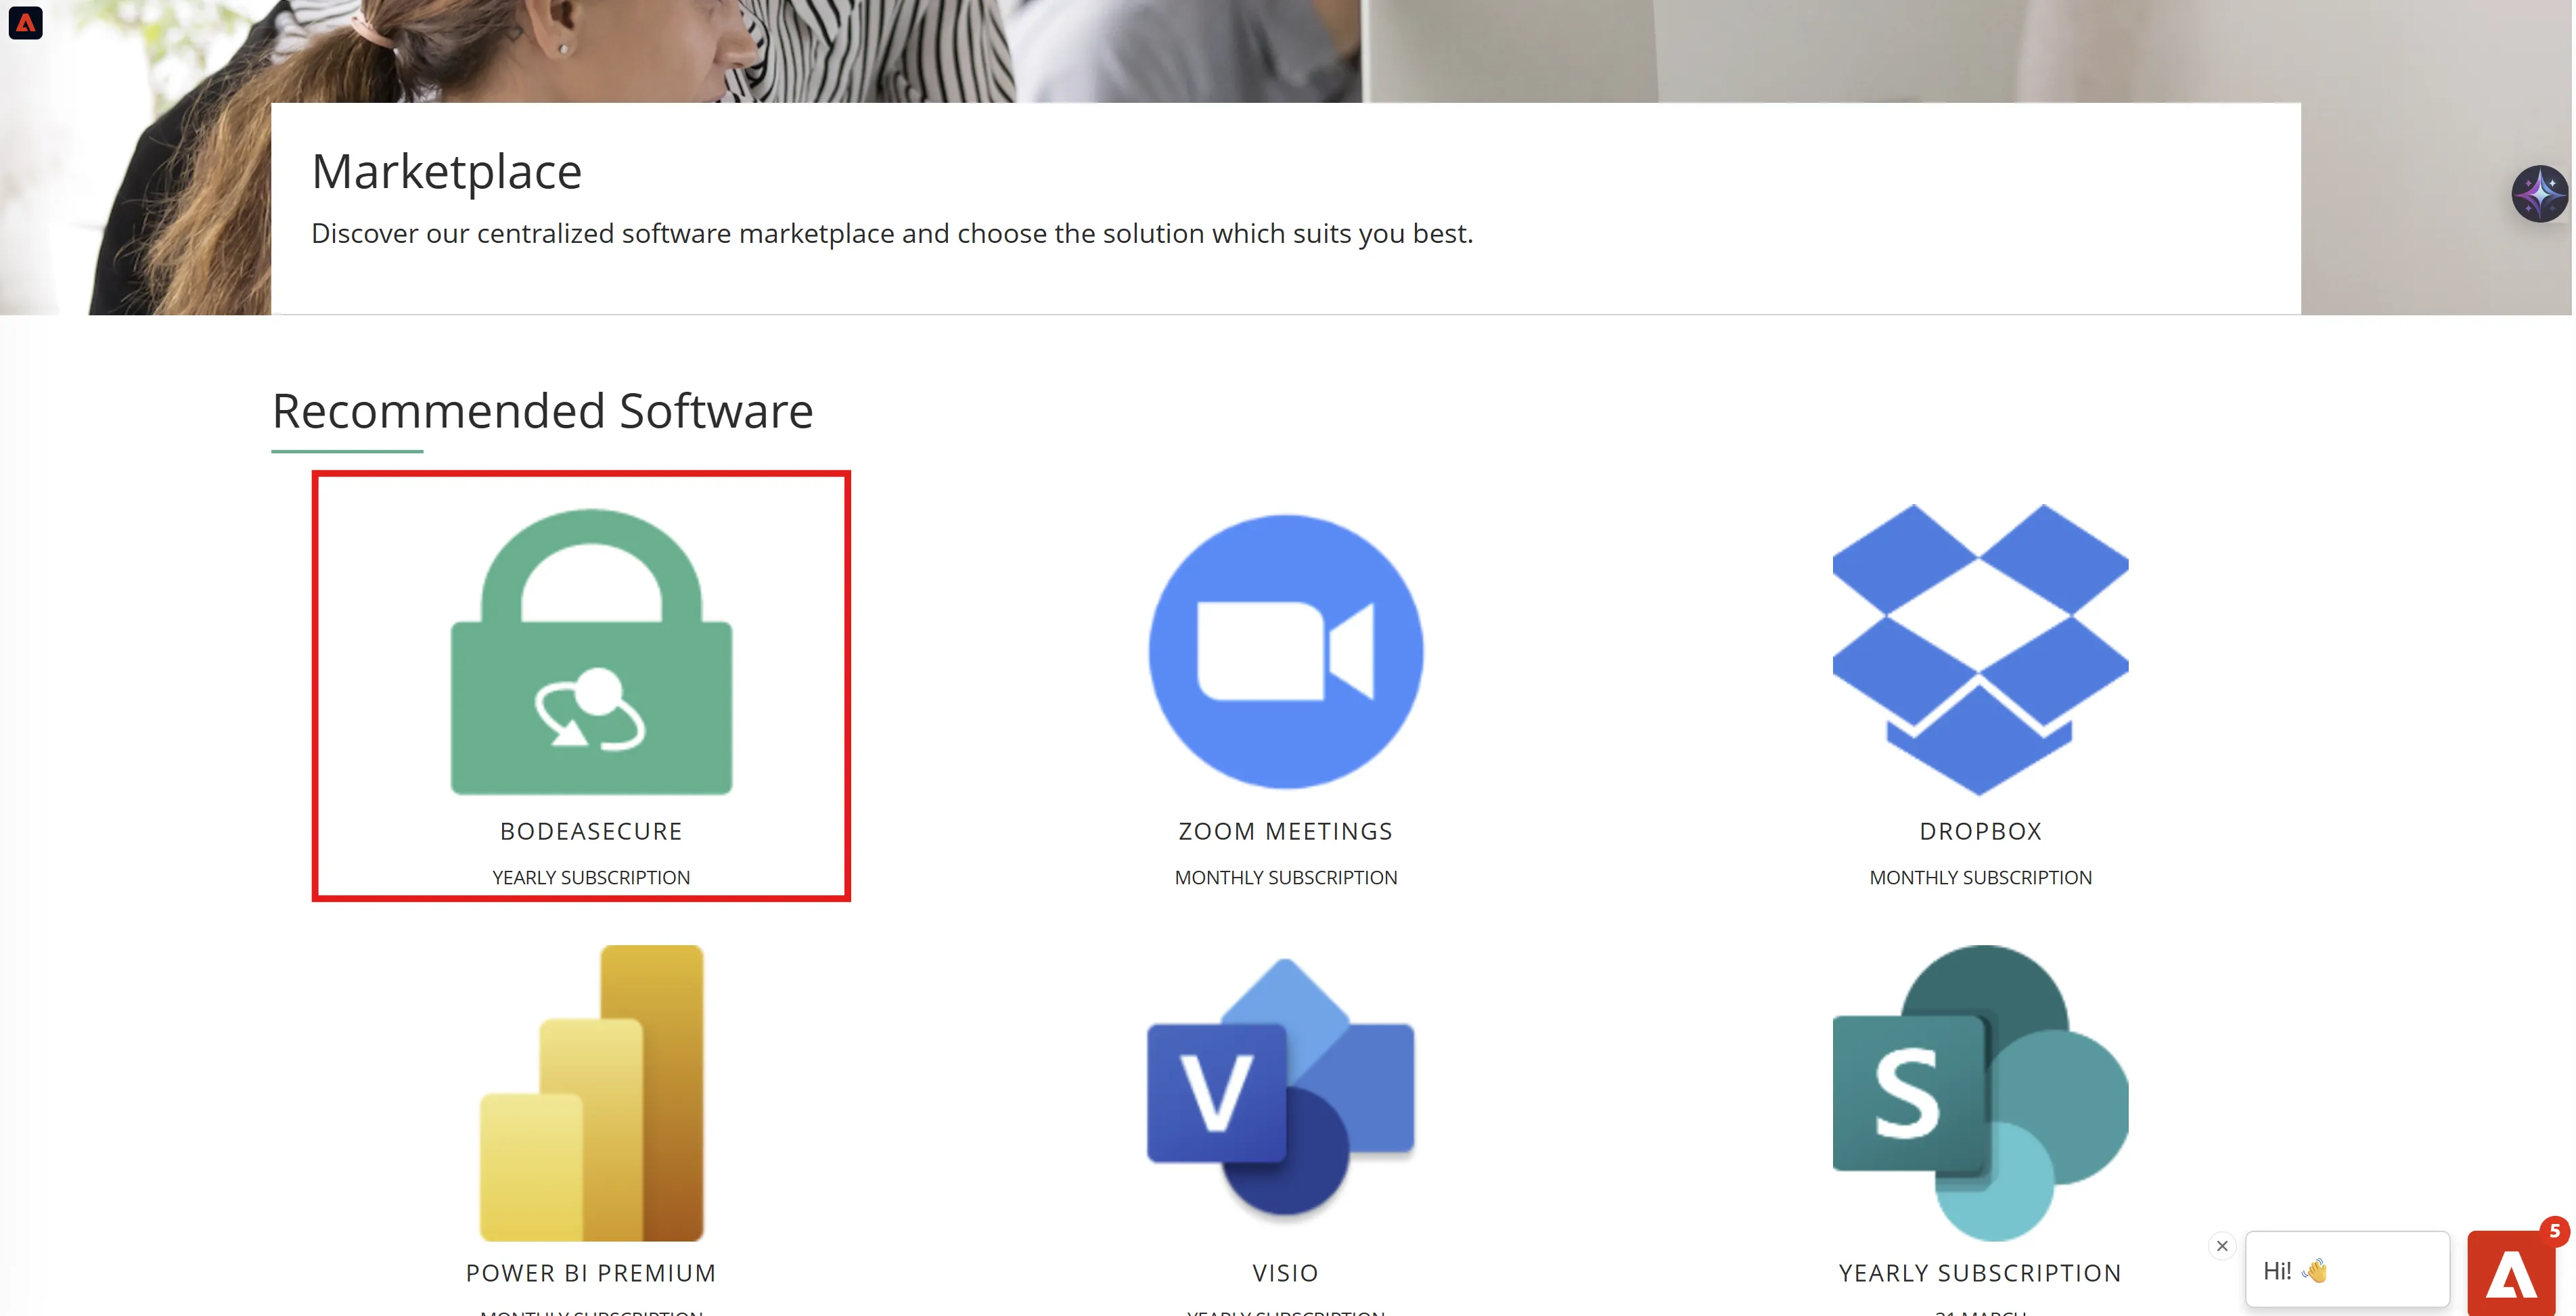2576x1316 pixels.
Task: Click MONTHLY SUBSCRIPTION under Zoom Meetings
Action: click(x=1286, y=877)
